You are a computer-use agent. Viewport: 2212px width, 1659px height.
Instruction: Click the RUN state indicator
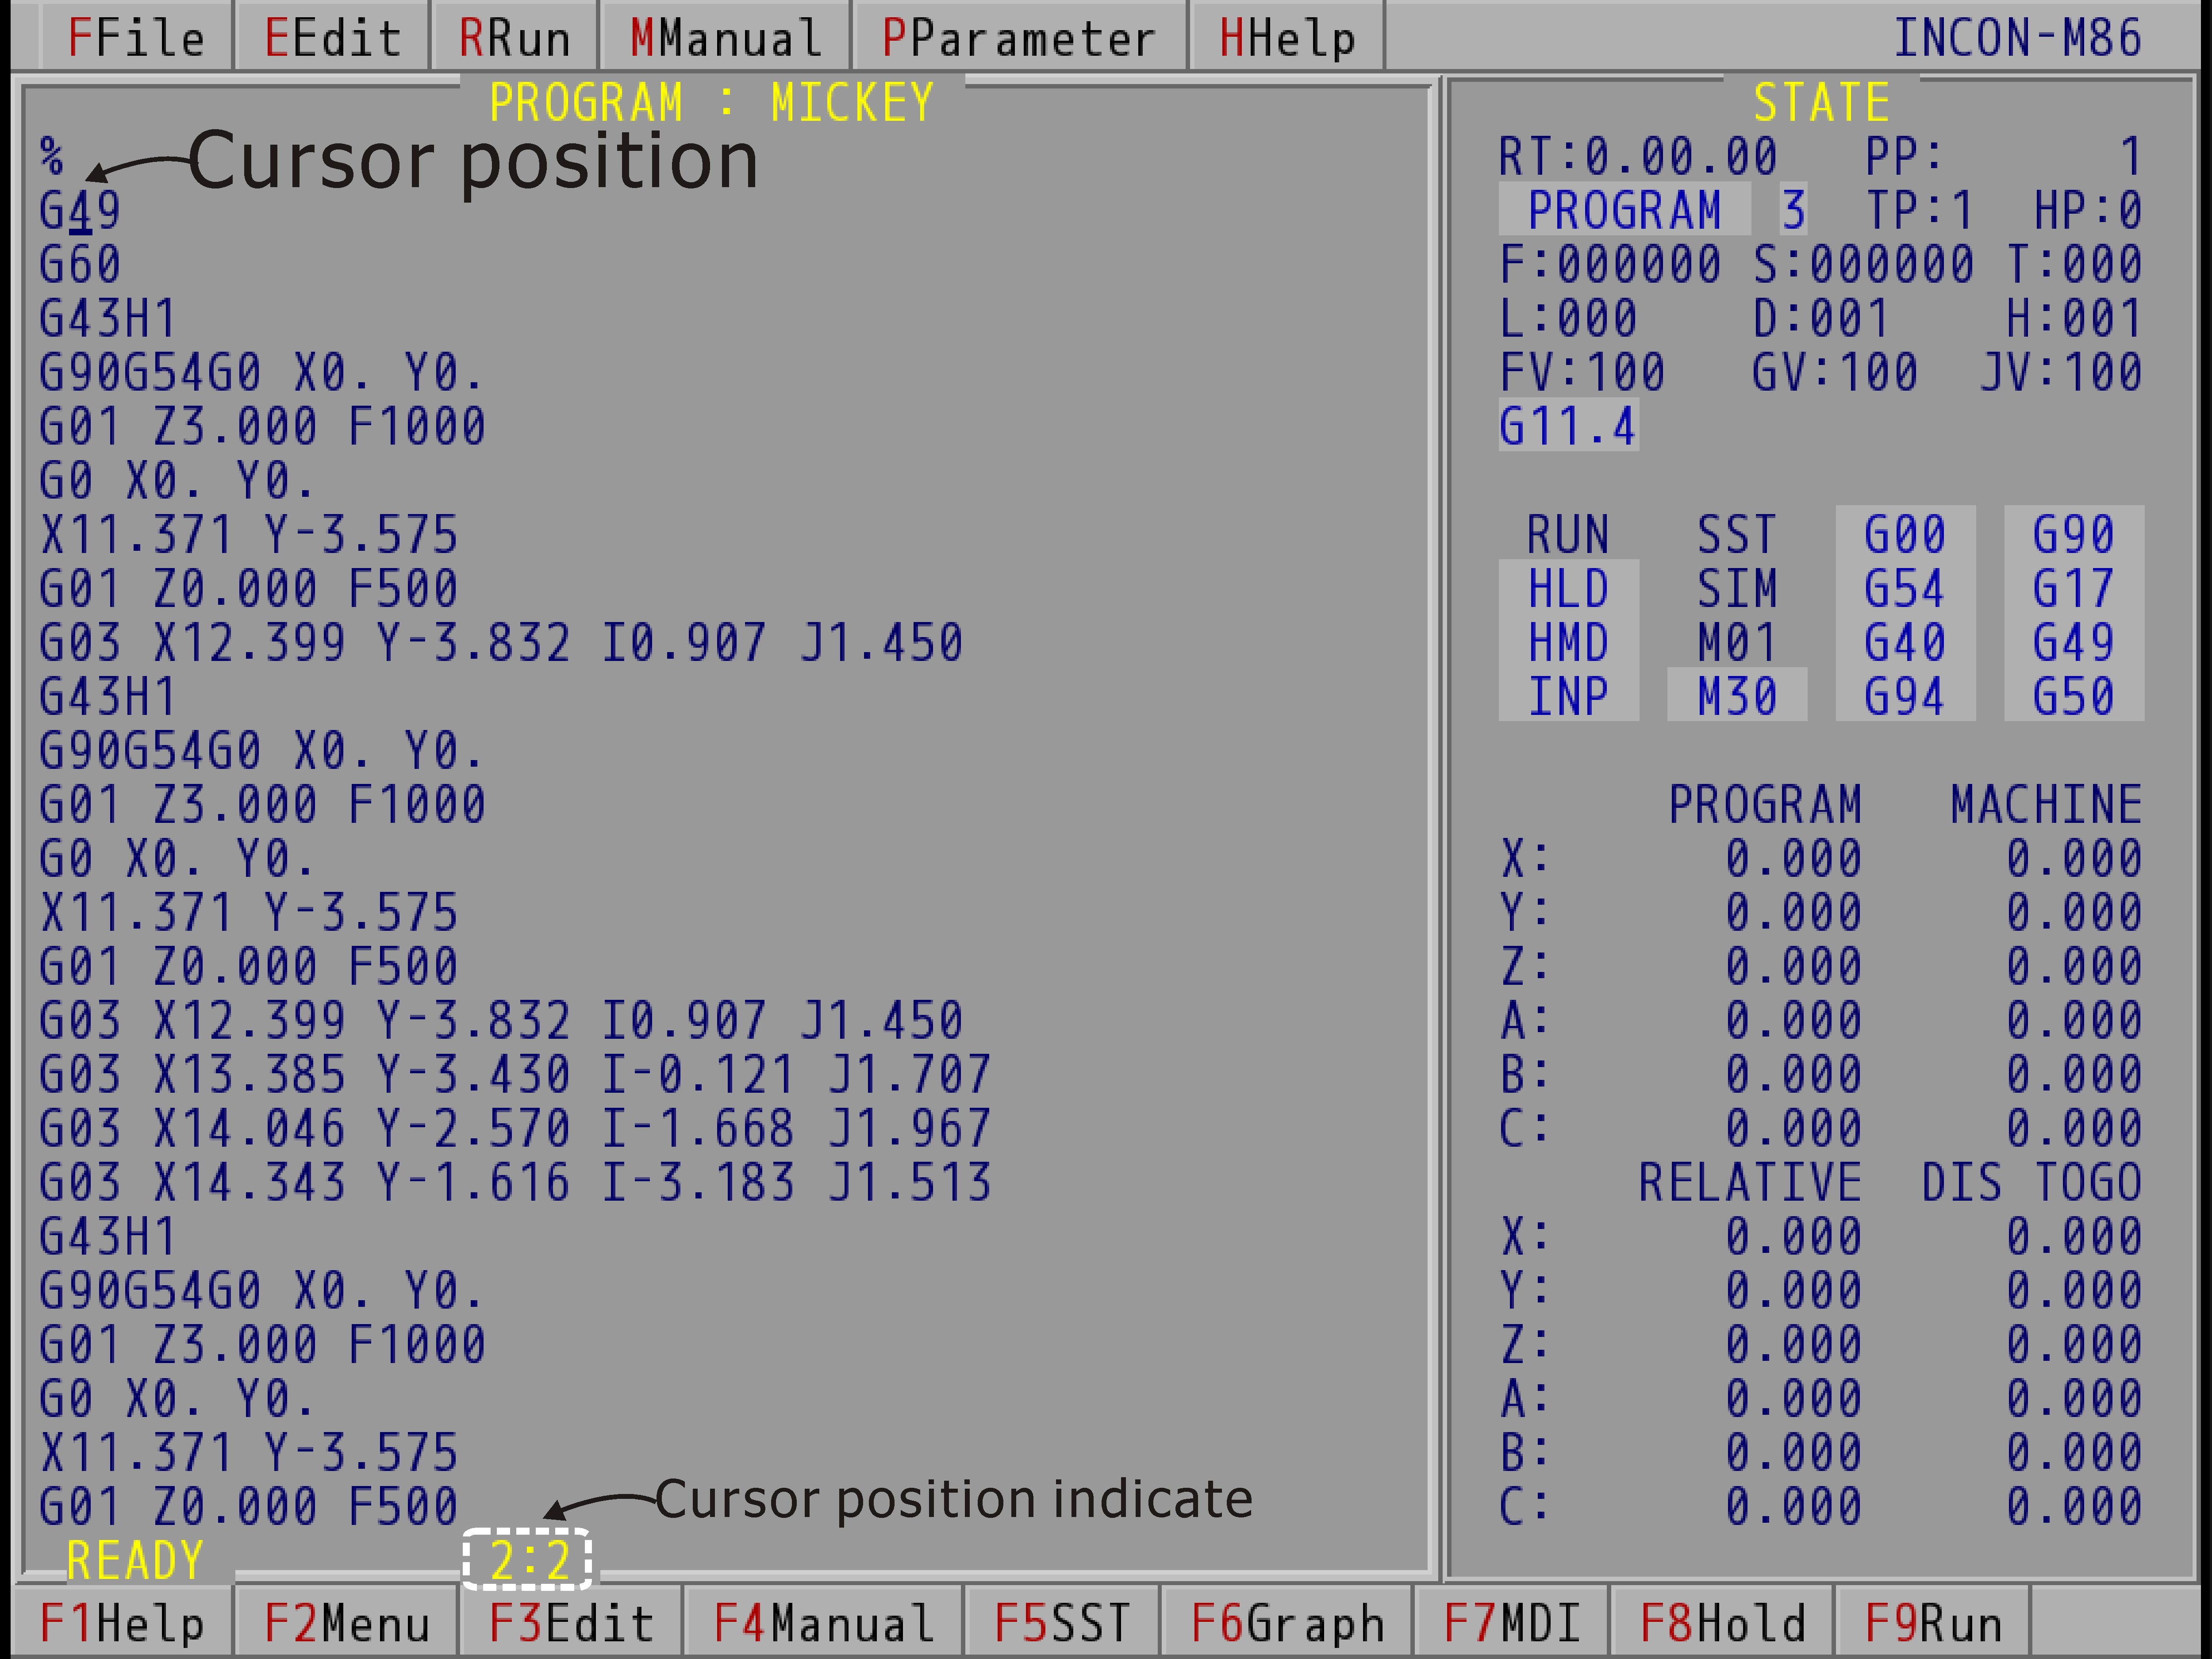pos(1568,535)
